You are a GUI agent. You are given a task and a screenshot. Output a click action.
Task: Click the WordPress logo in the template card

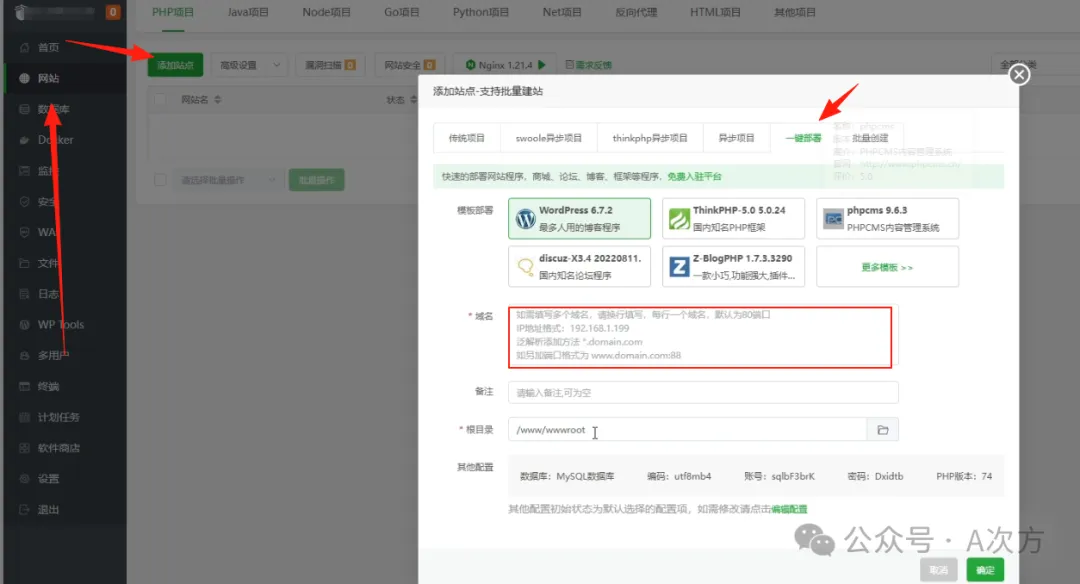pyautogui.click(x=526, y=218)
